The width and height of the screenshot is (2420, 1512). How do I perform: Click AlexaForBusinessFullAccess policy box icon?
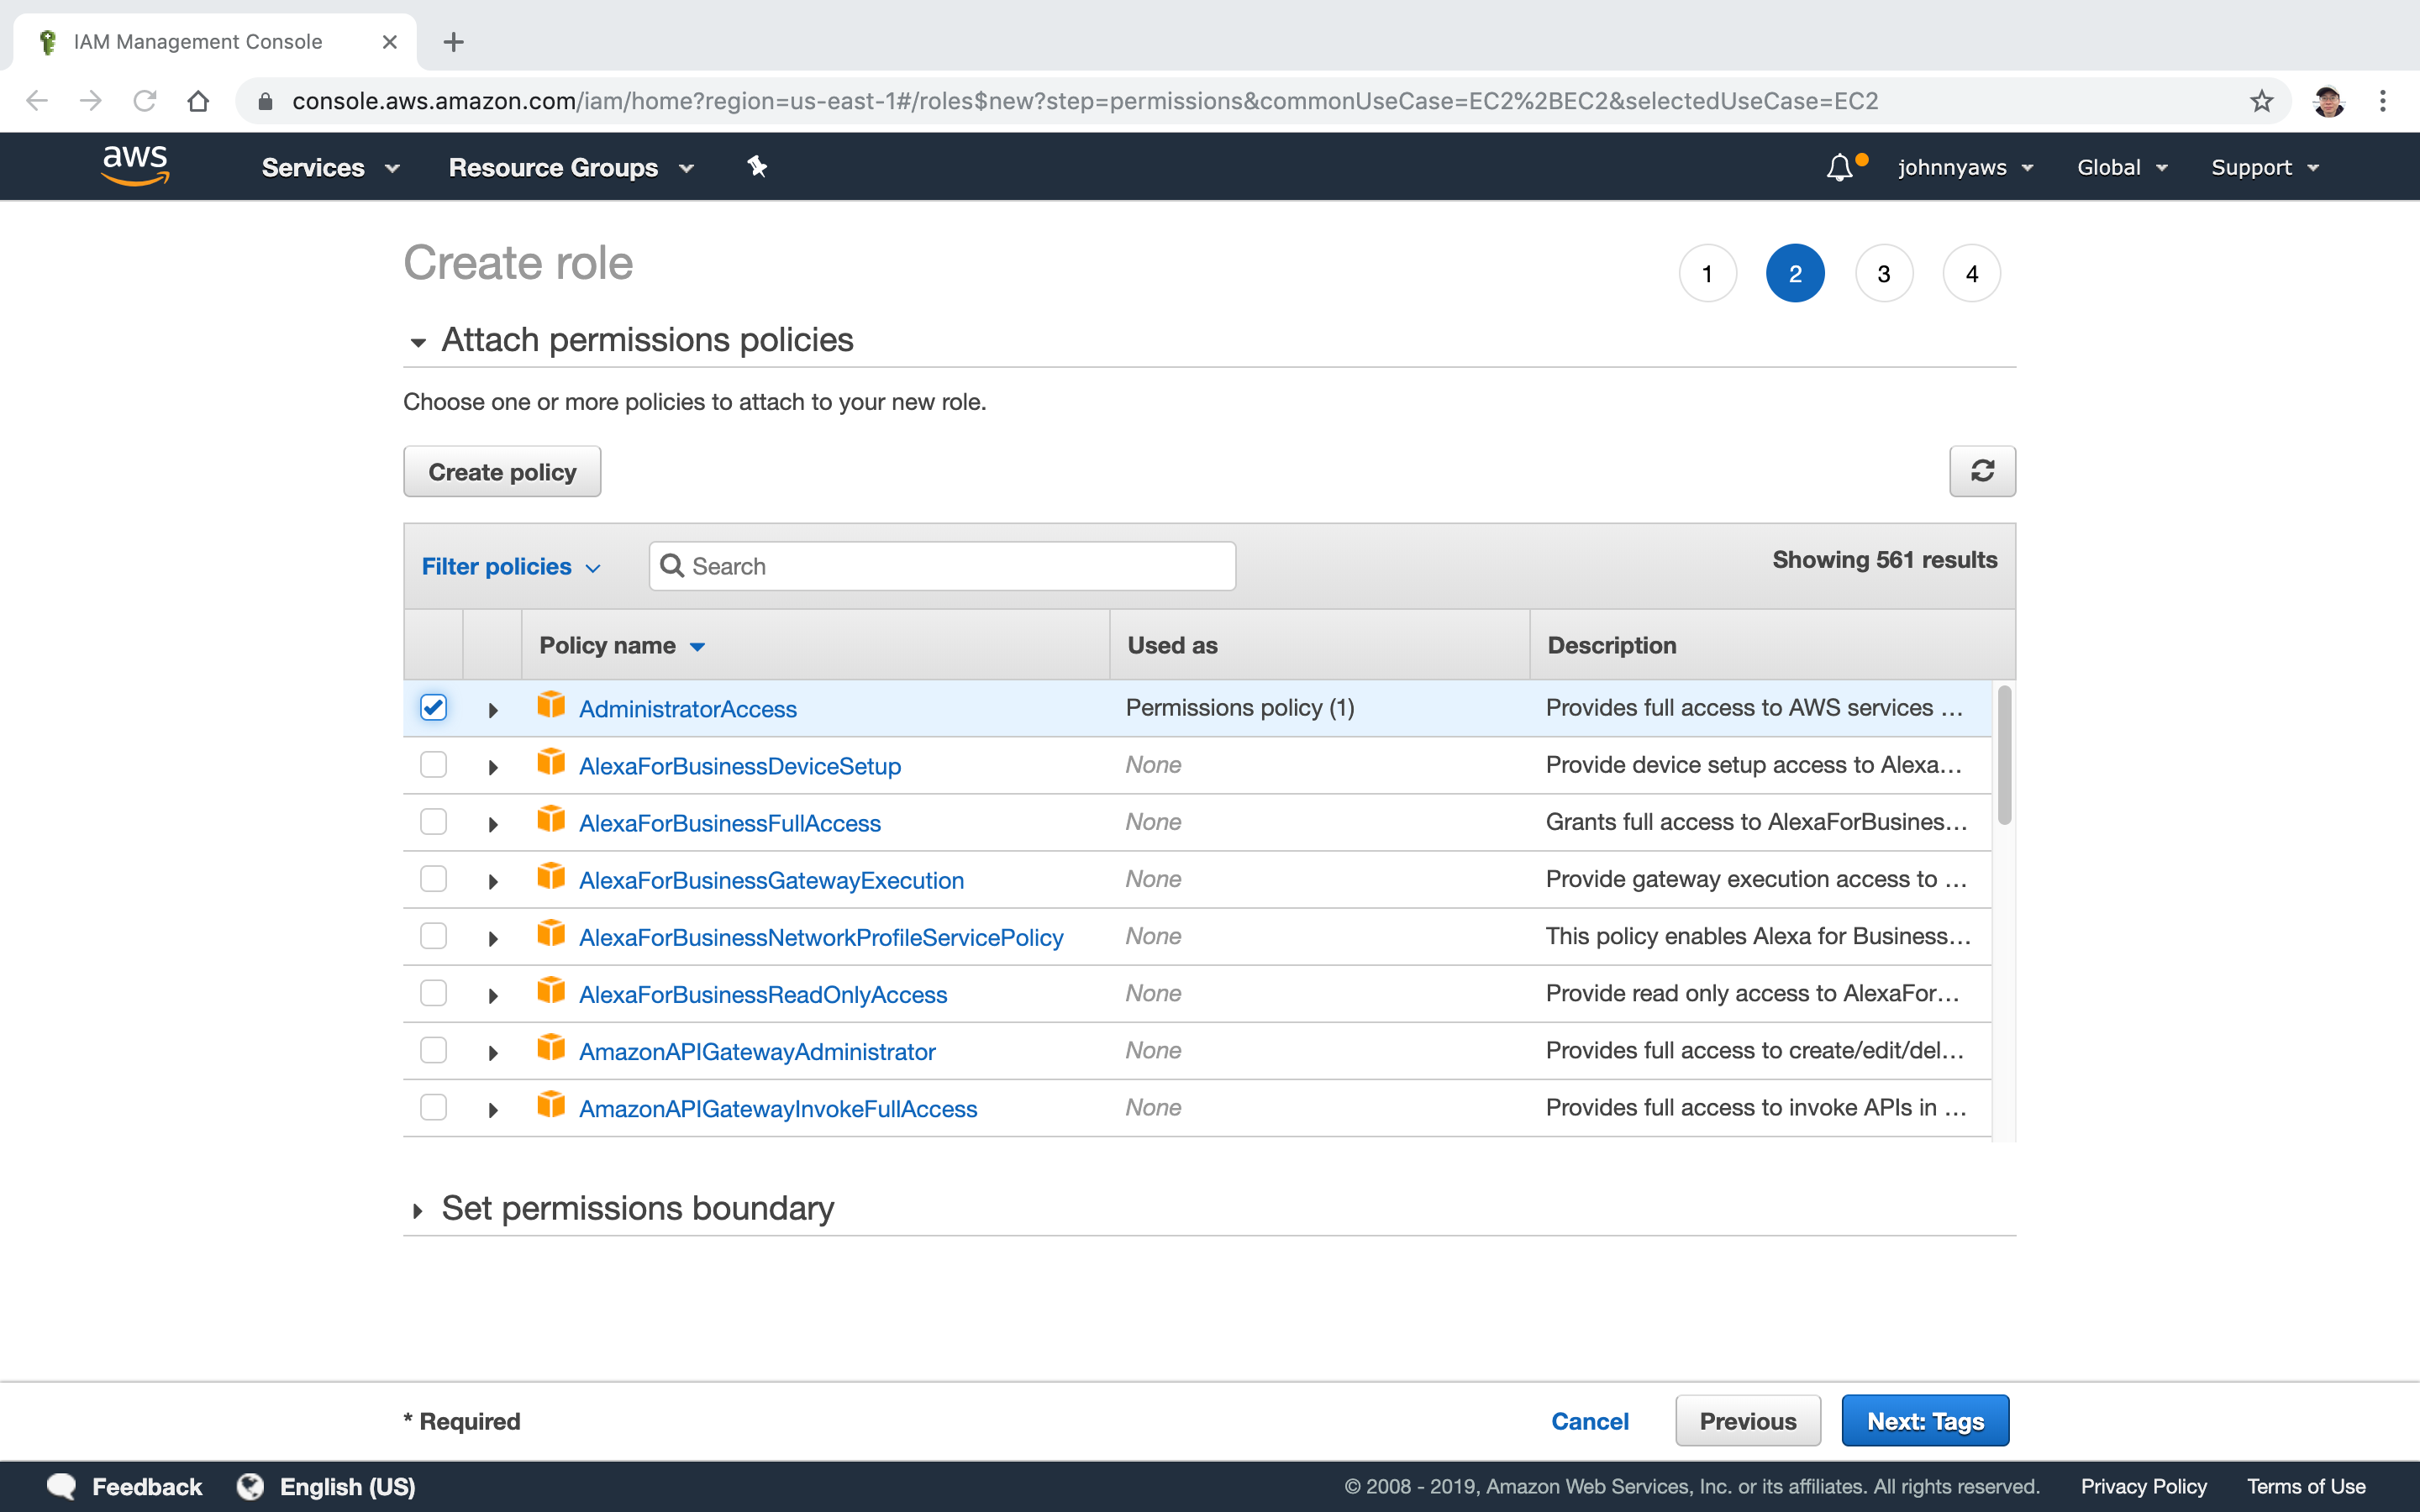(x=551, y=819)
